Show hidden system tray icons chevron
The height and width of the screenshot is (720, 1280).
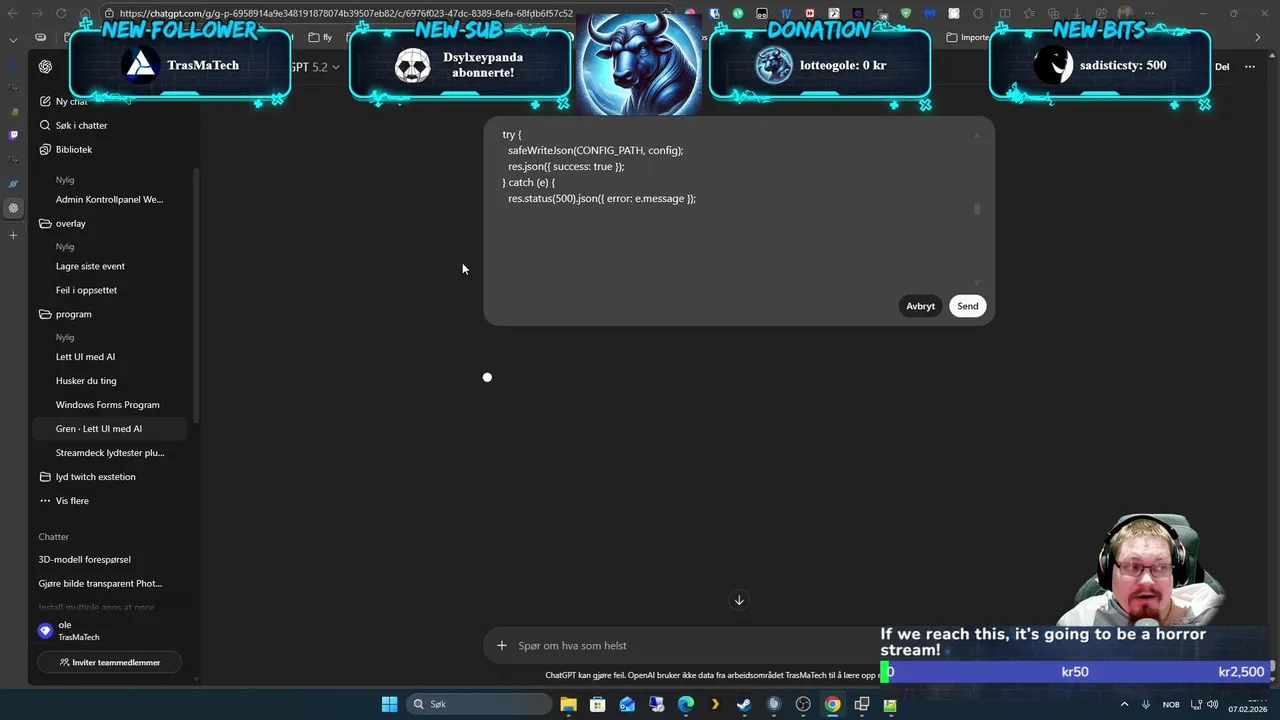tap(1124, 704)
